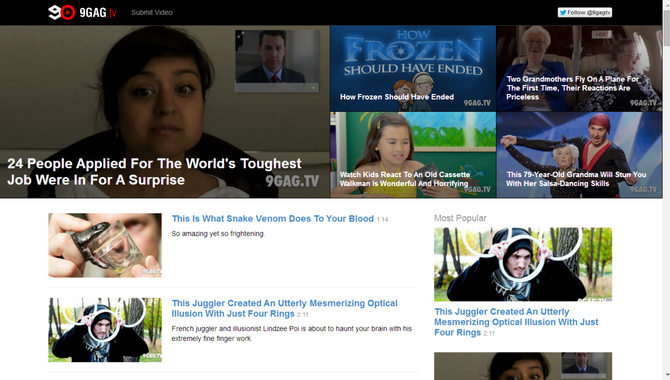Click the Most Popular juggler thumbnail
The image size is (670, 380).
point(523,264)
